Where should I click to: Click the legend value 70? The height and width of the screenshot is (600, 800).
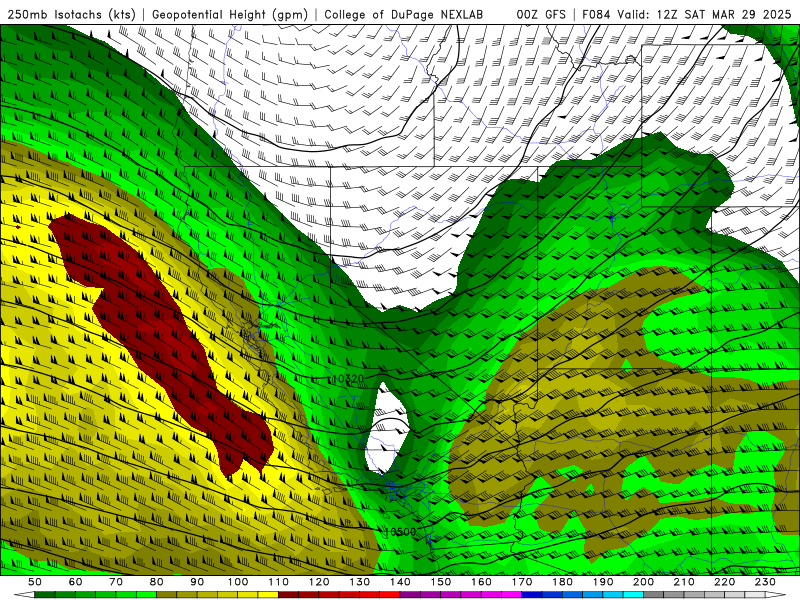coord(116,582)
